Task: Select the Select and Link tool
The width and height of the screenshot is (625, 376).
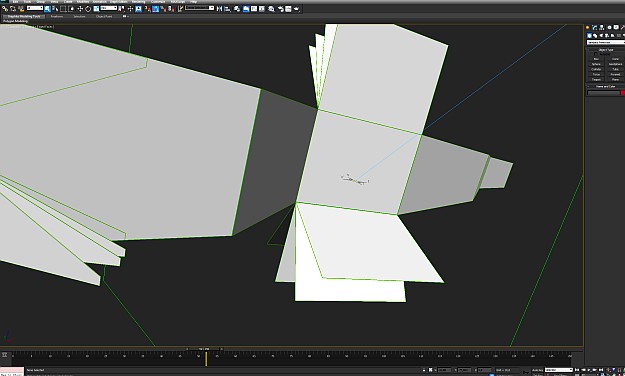Action: [5, 9]
